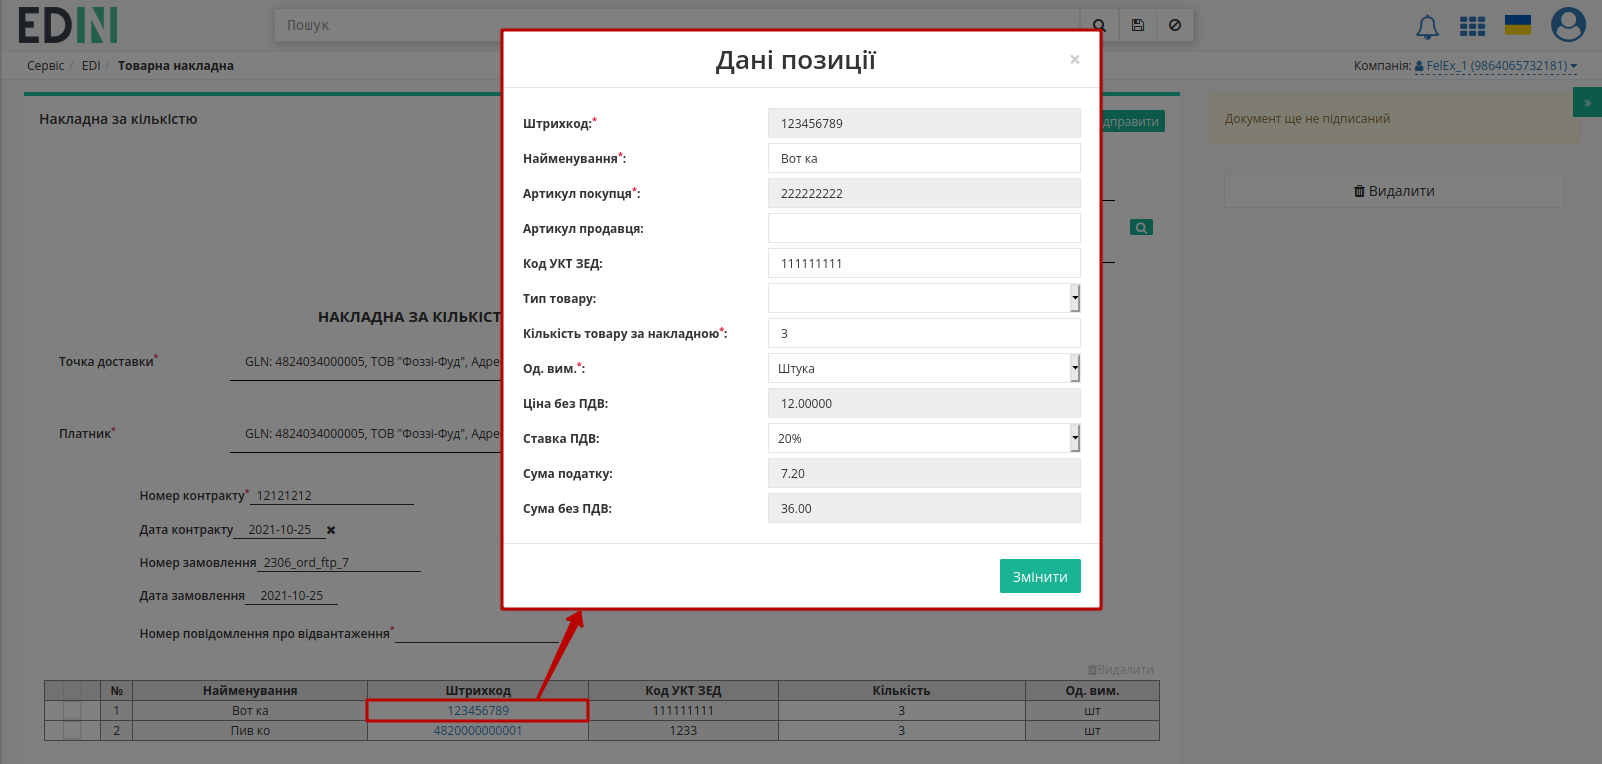Click the cancel circle-slash icon
This screenshot has width=1602, height=764.
(1175, 25)
